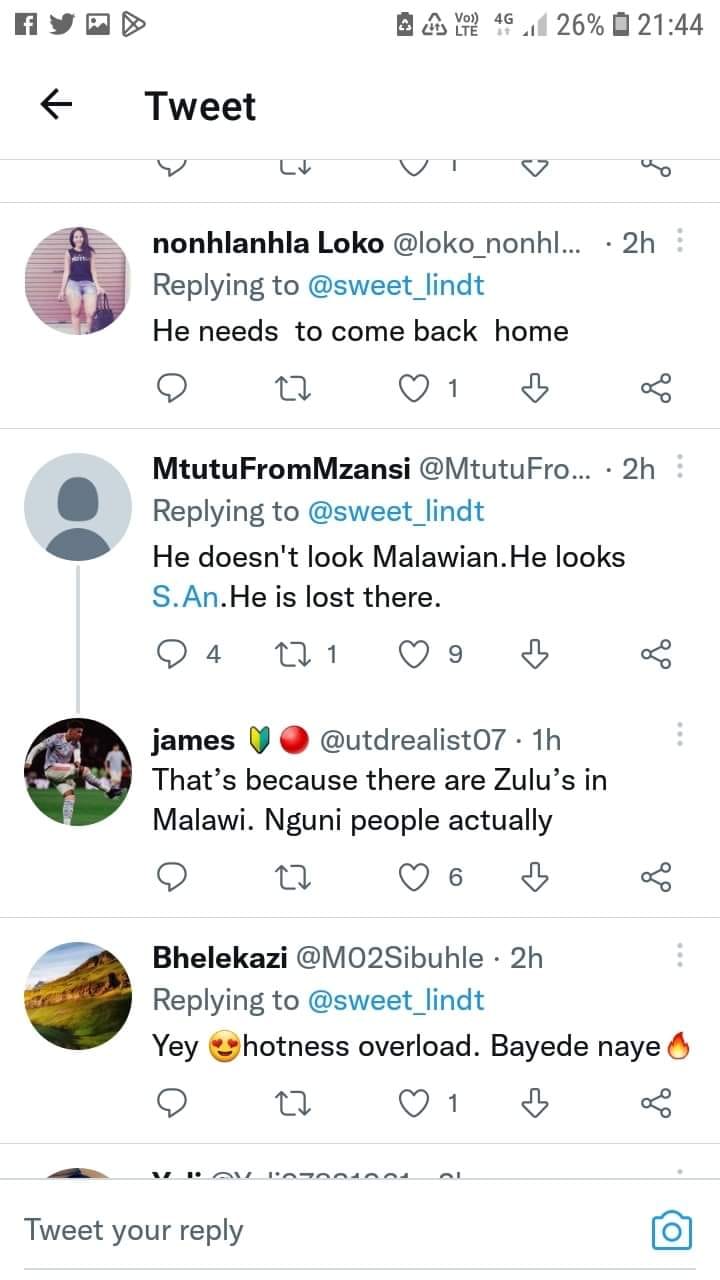Open replies on MtutuFromMzansi's tweet
The image size is (720, 1280).
(173, 654)
